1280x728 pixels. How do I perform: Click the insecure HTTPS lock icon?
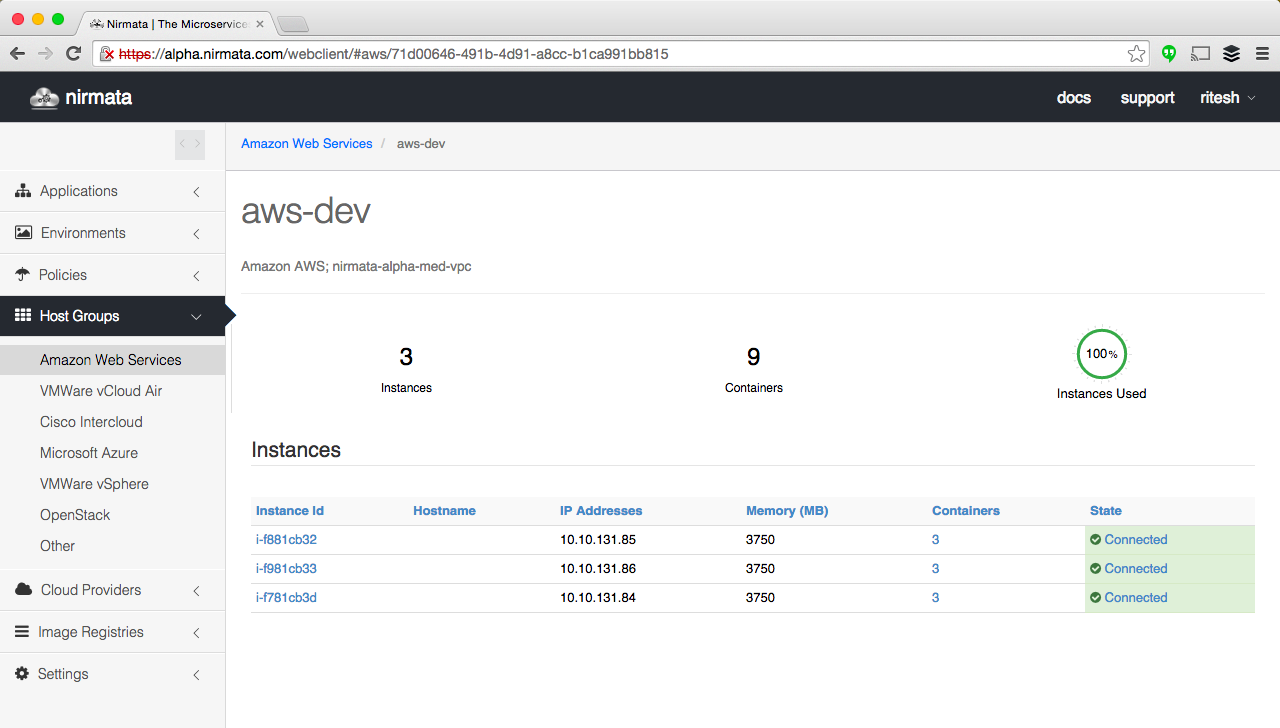pyautogui.click(x=107, y=54)
